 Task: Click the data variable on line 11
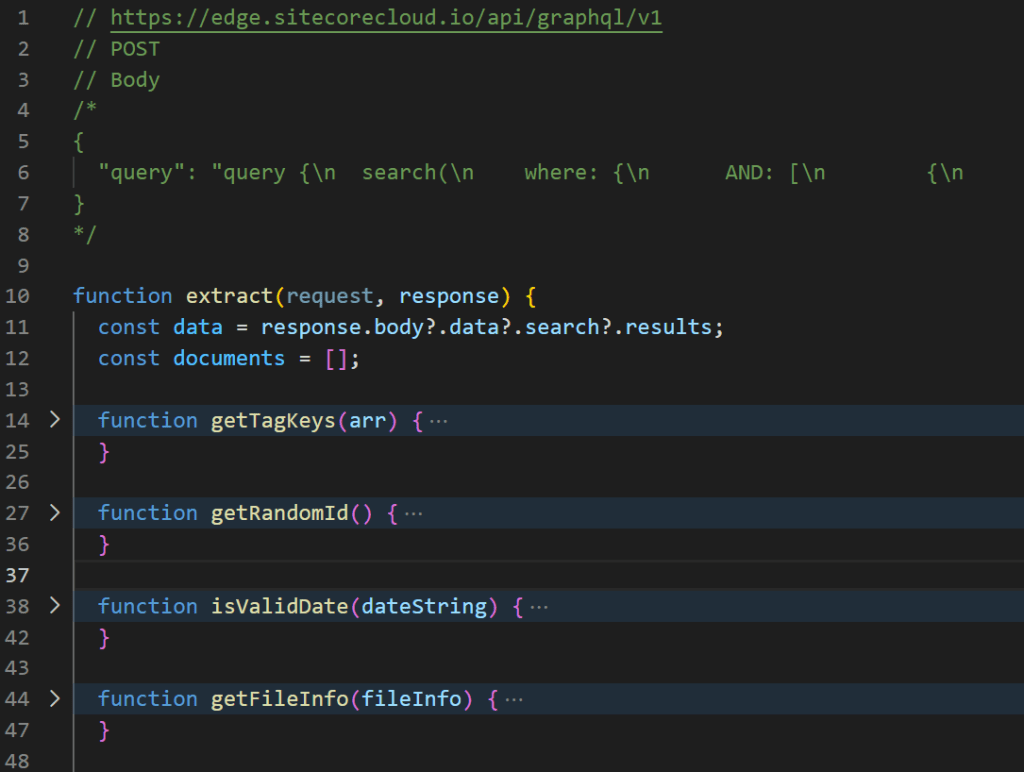point(197,327)
